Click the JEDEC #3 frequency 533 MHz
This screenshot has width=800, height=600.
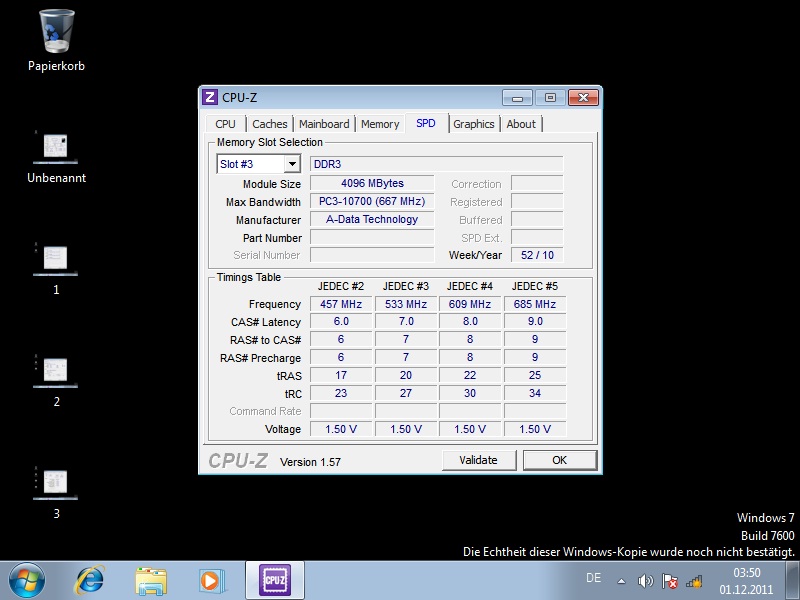point(406,304)
